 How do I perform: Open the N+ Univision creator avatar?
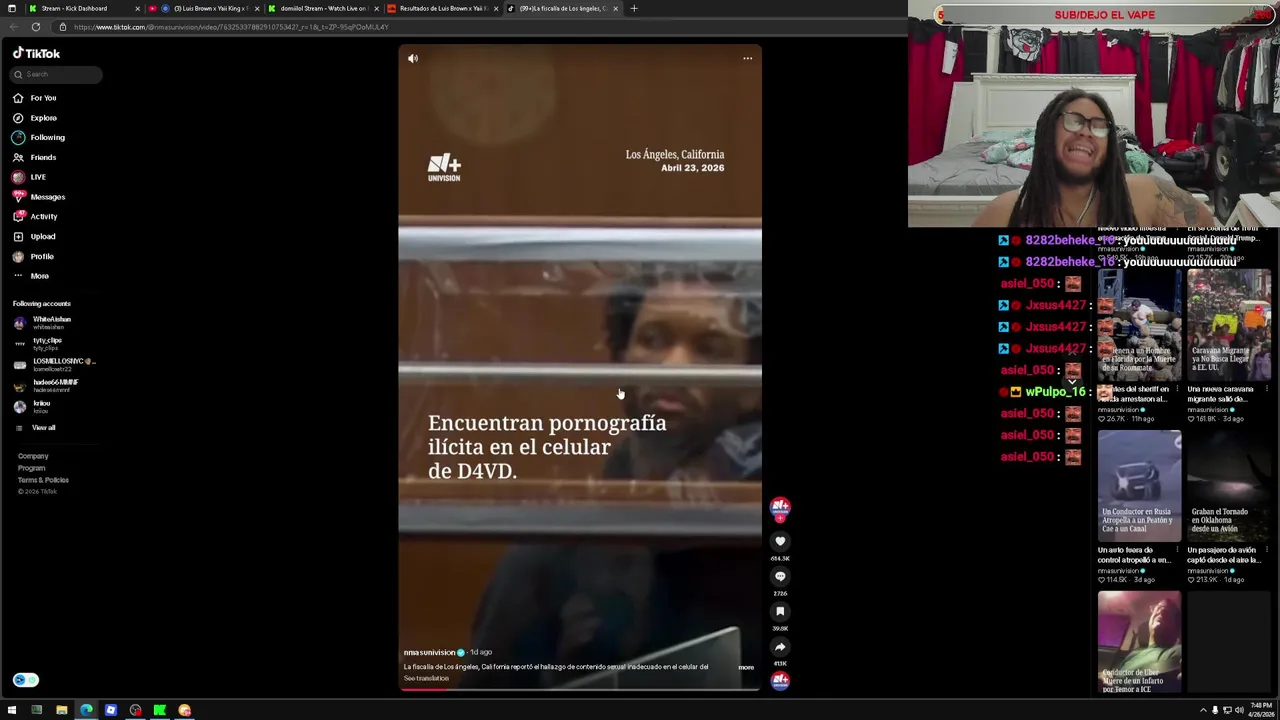(780, 507)
